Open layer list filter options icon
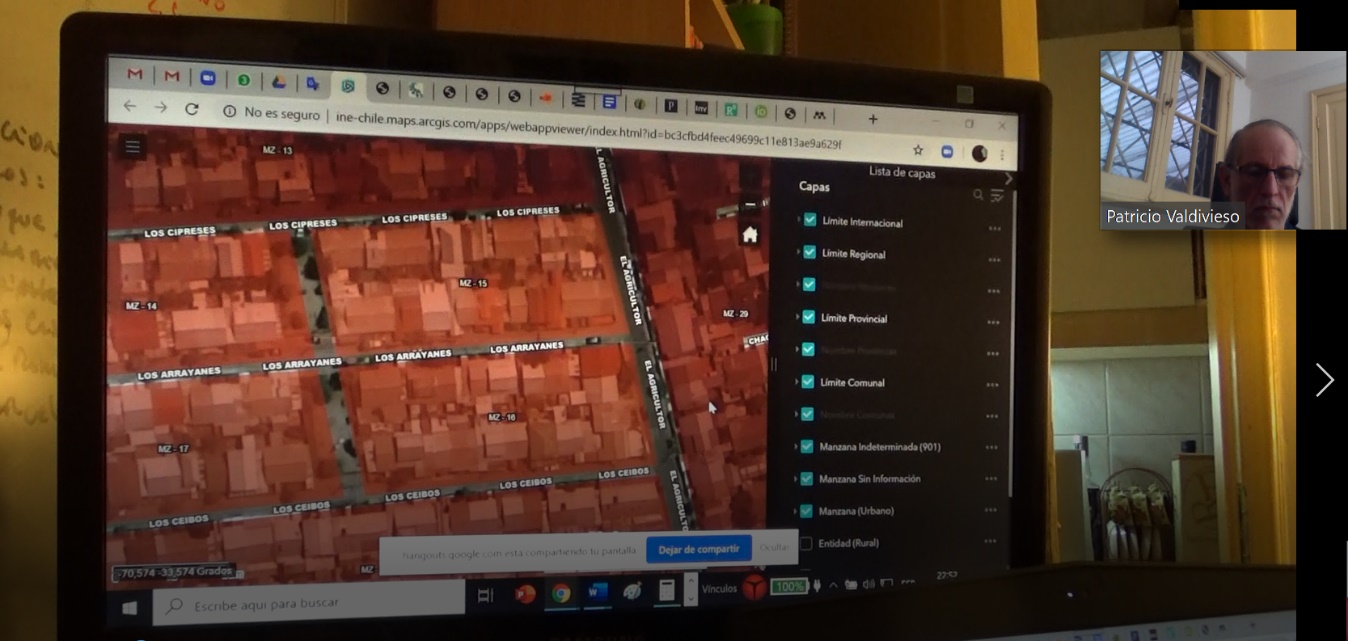1348x641 pixels. pos(997,196)
